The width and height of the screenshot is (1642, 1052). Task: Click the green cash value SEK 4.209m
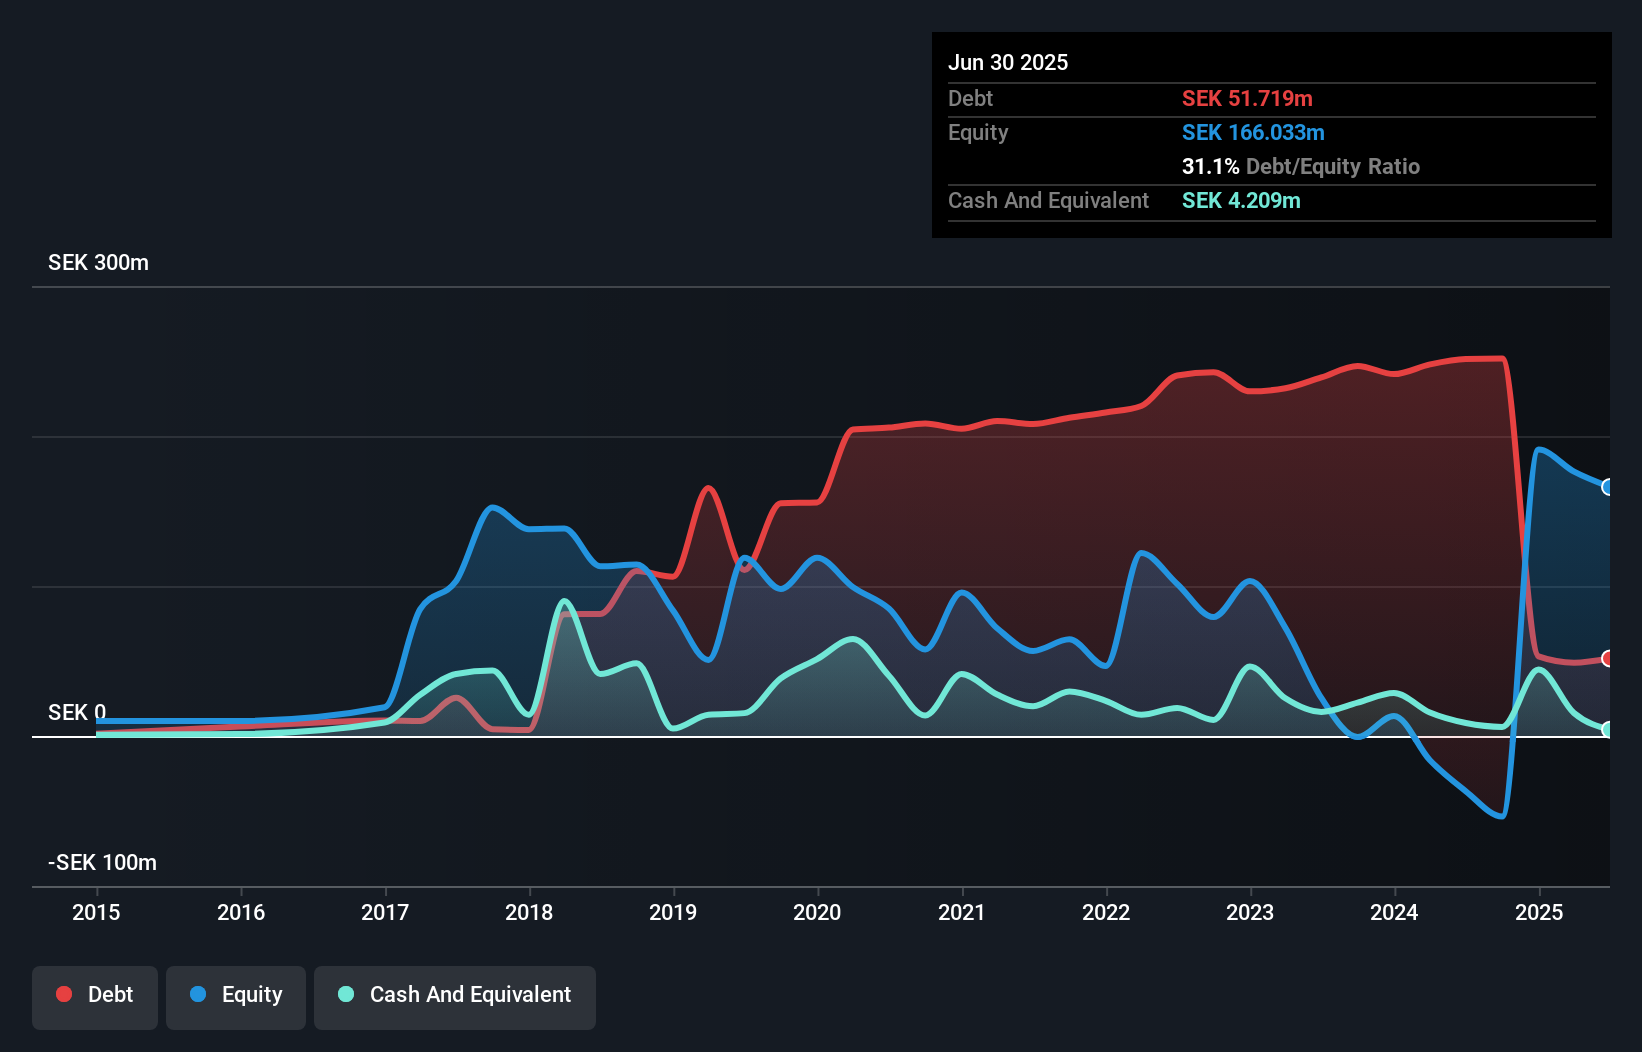point(1241,200)
